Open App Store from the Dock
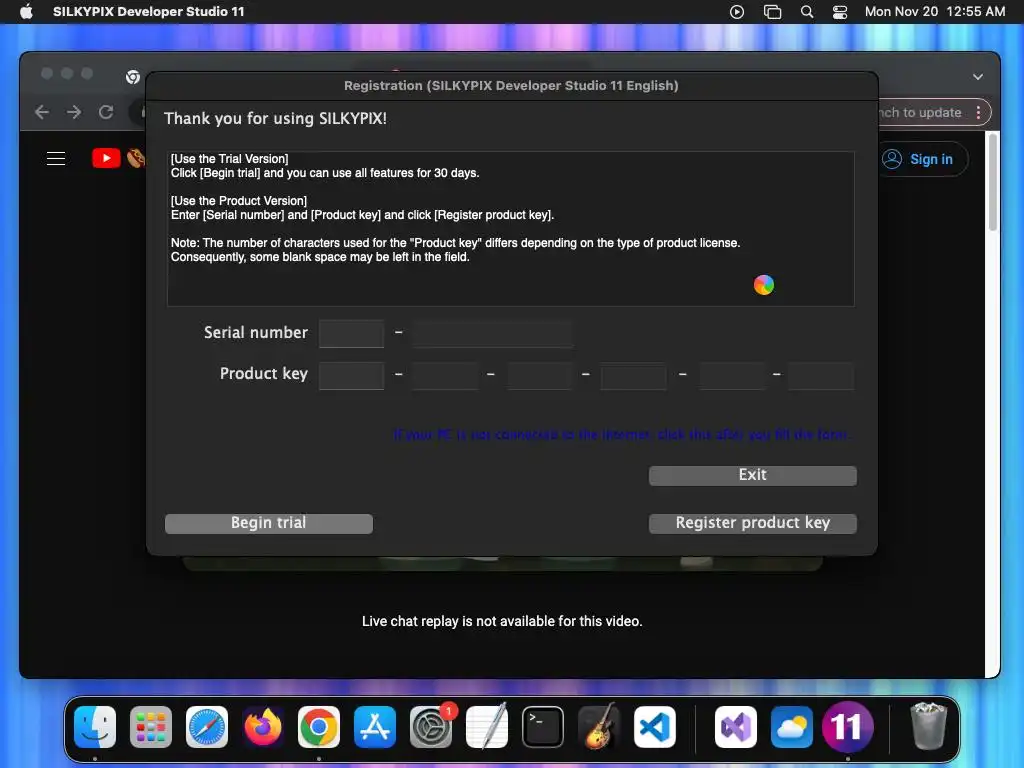Image resolution: width=1024 pixels, height=768 pixels. 375,727
